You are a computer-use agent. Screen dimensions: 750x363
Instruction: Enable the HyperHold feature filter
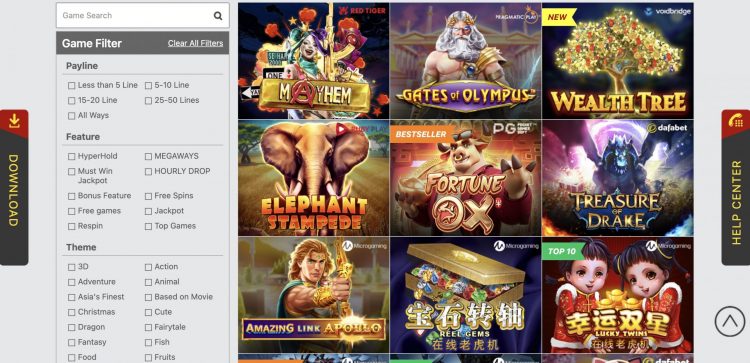tap(72, 156)
